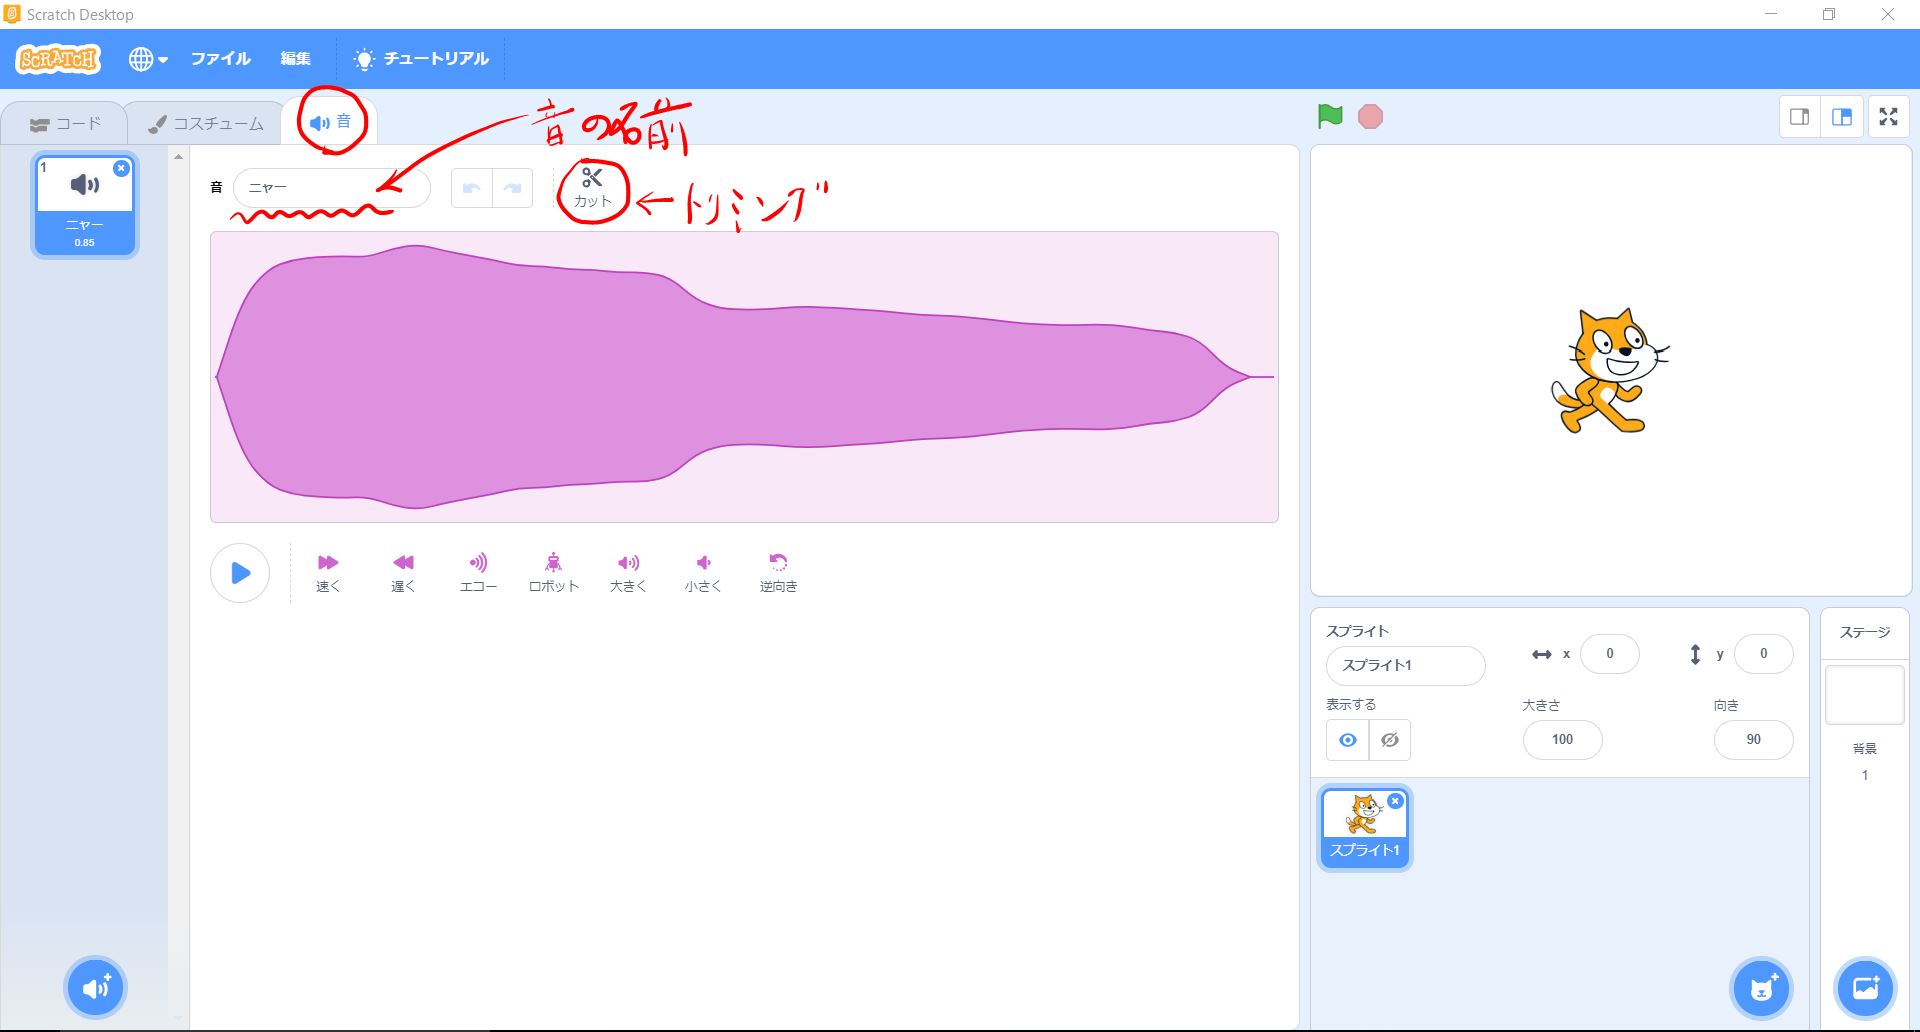Edit the 向き direction field
Viewport: 1920px width, 1032px height.
(x=1753, y=740)
